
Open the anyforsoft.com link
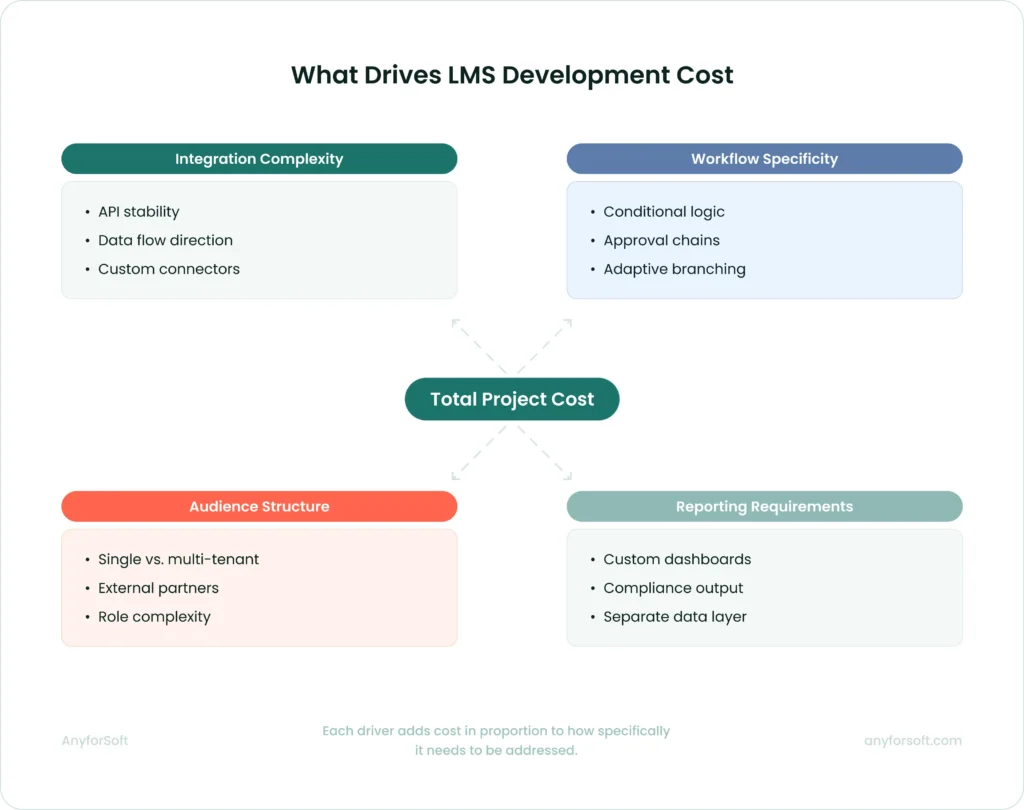(912, 741)
